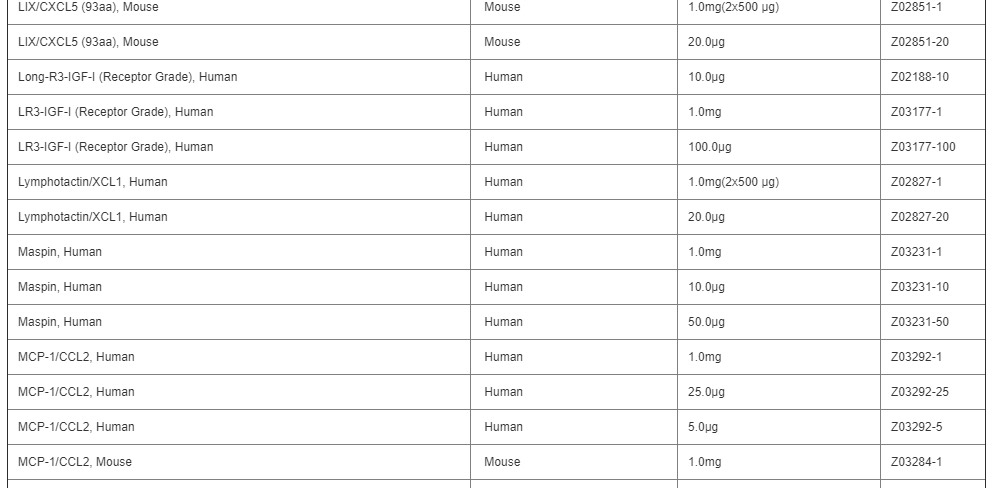The width and height of the screenshot is (993, 488).
Task: Open catalog number Z03177-100
Action: click(923, 147)
